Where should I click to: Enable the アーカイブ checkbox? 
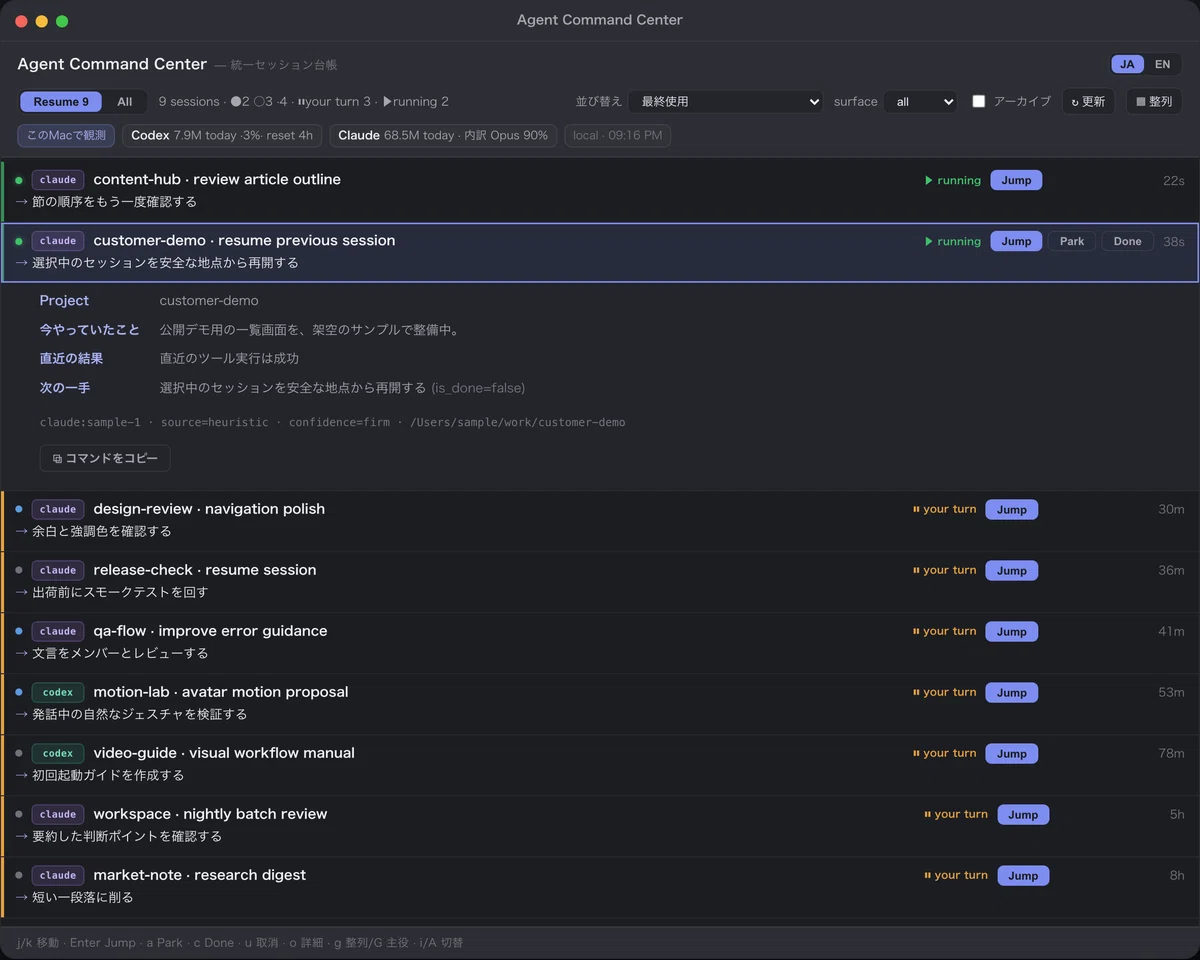point(979,102)
